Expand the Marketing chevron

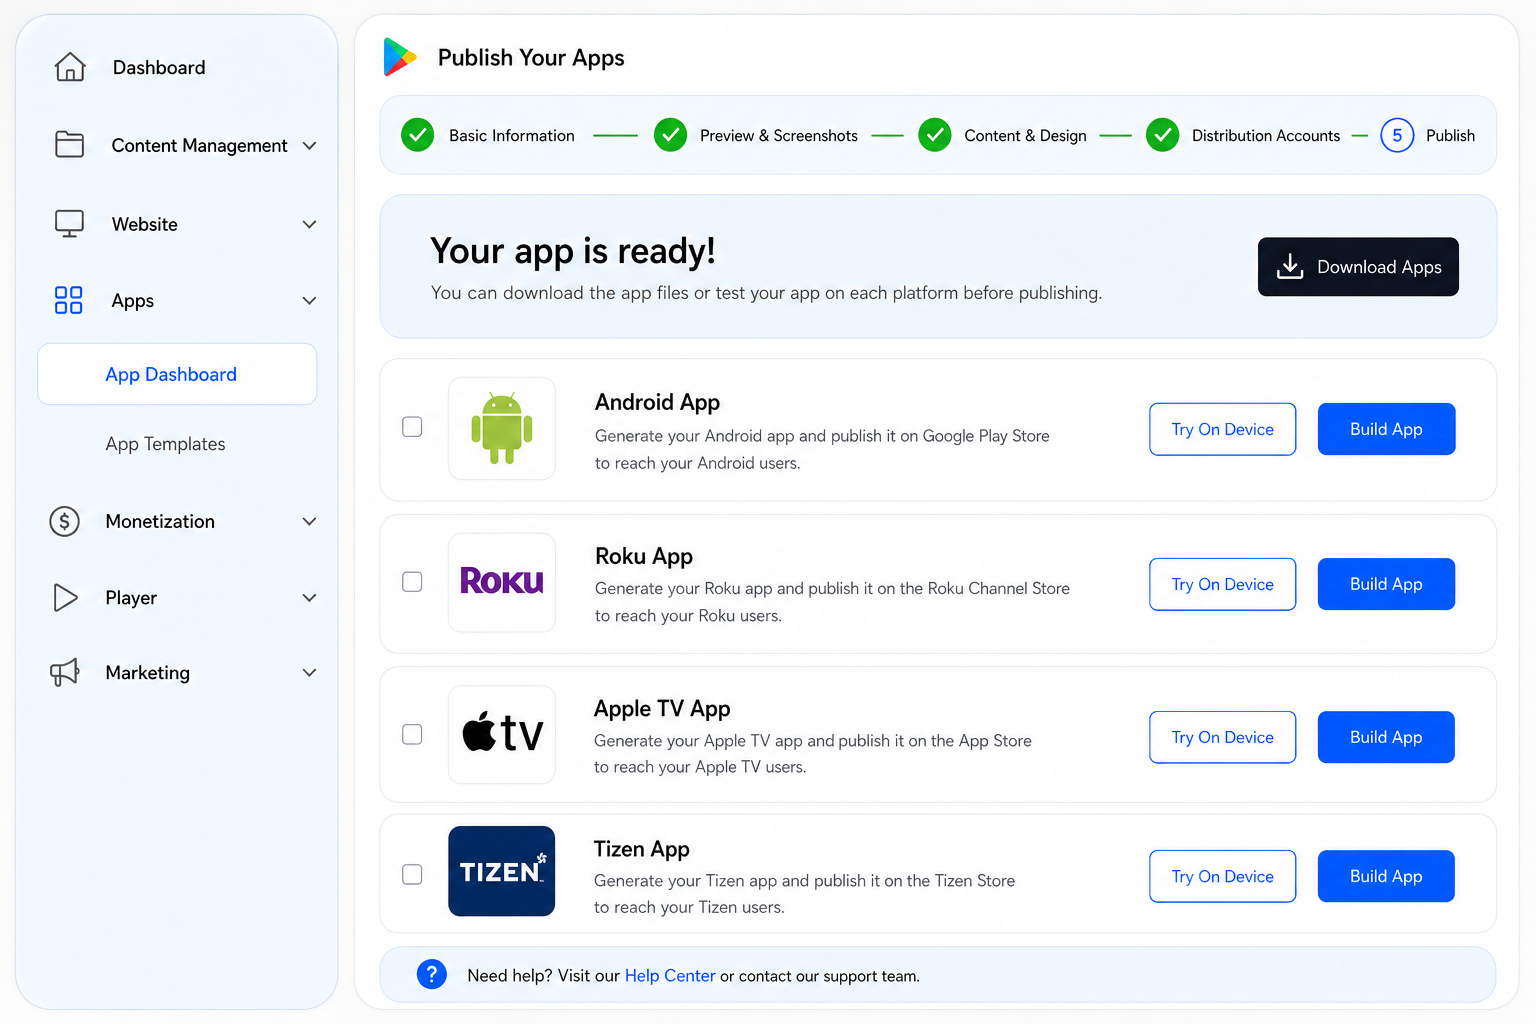pos(310,673)
